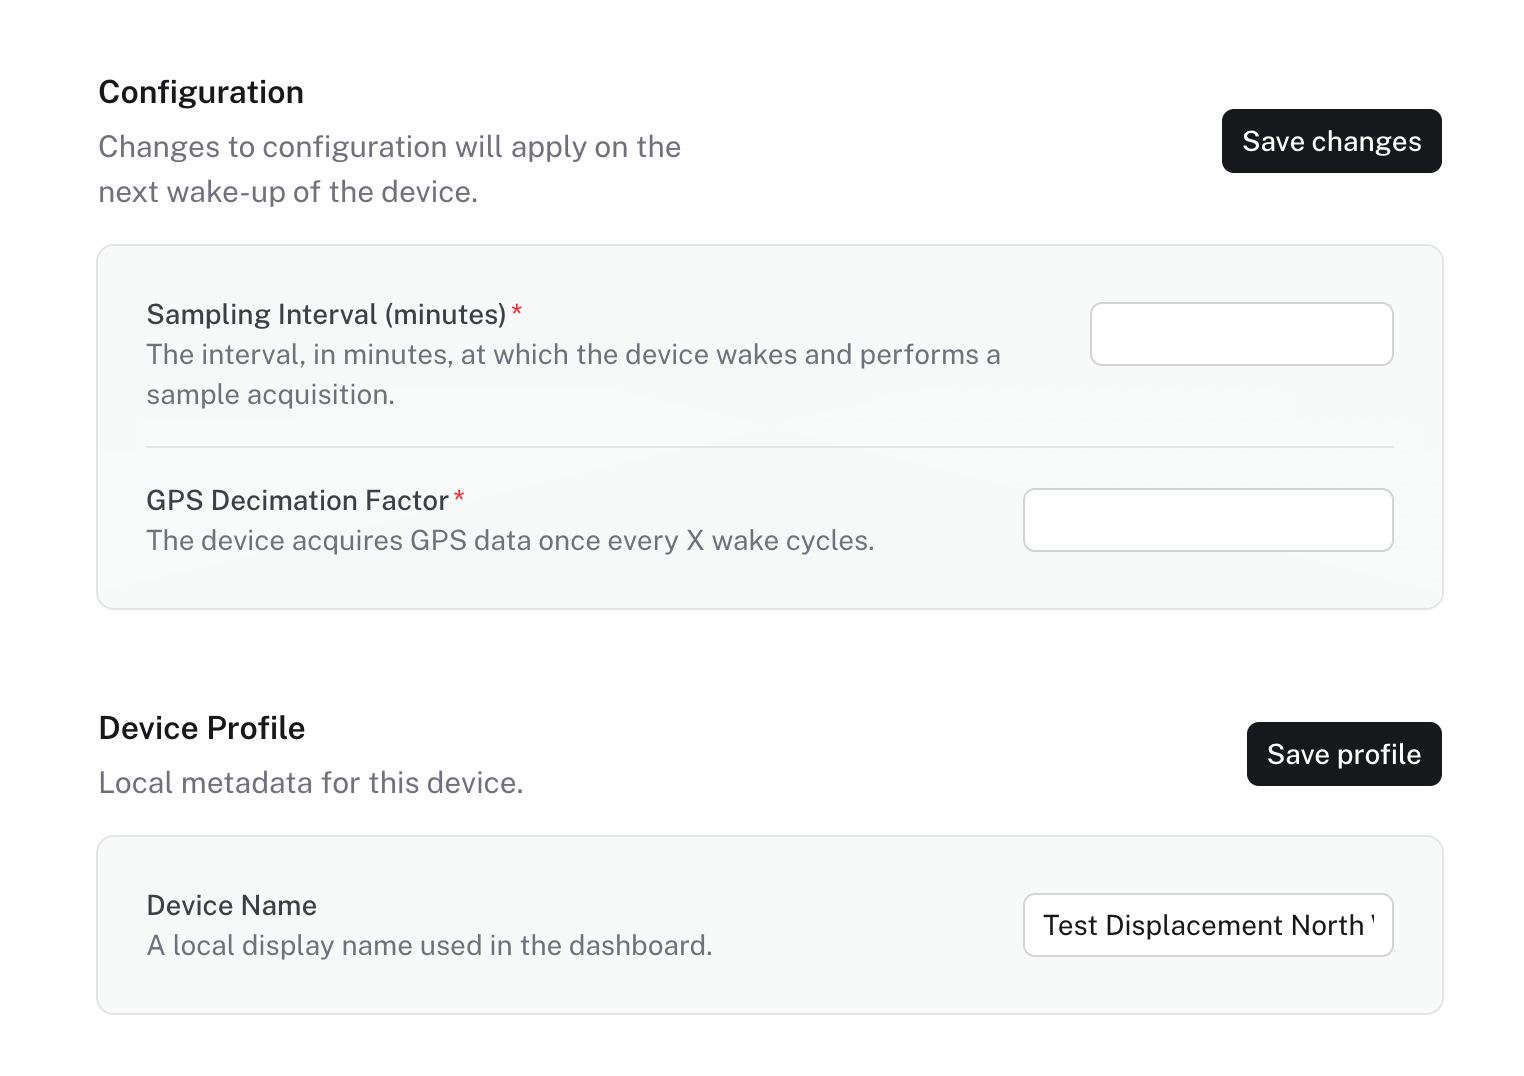Click the 'interval, in minutes' sampling description
Image resolution: width=1524 pixels, height=1076 pixels.
tap(573, 374)
